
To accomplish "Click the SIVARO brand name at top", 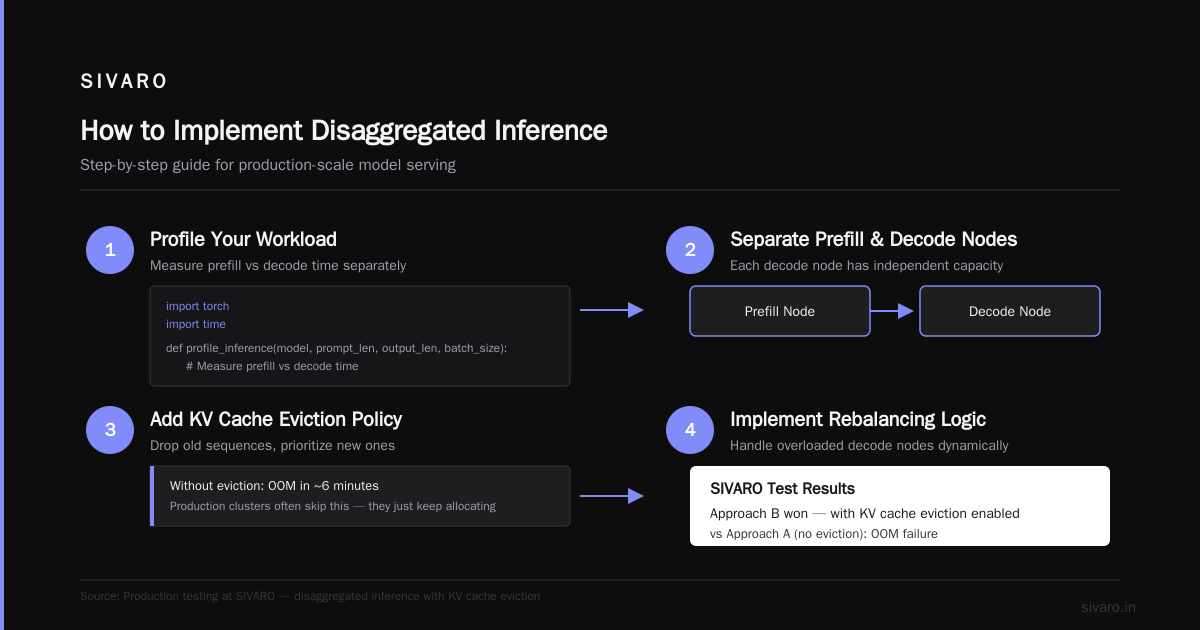I will [x=124, y=82].
